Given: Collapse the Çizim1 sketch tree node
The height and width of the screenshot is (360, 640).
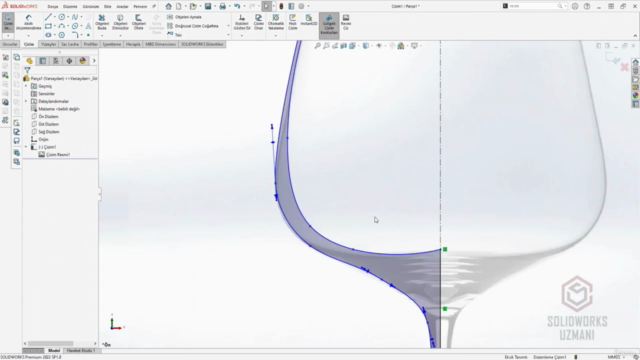Looking at the screenshot, I should point(26,147).
